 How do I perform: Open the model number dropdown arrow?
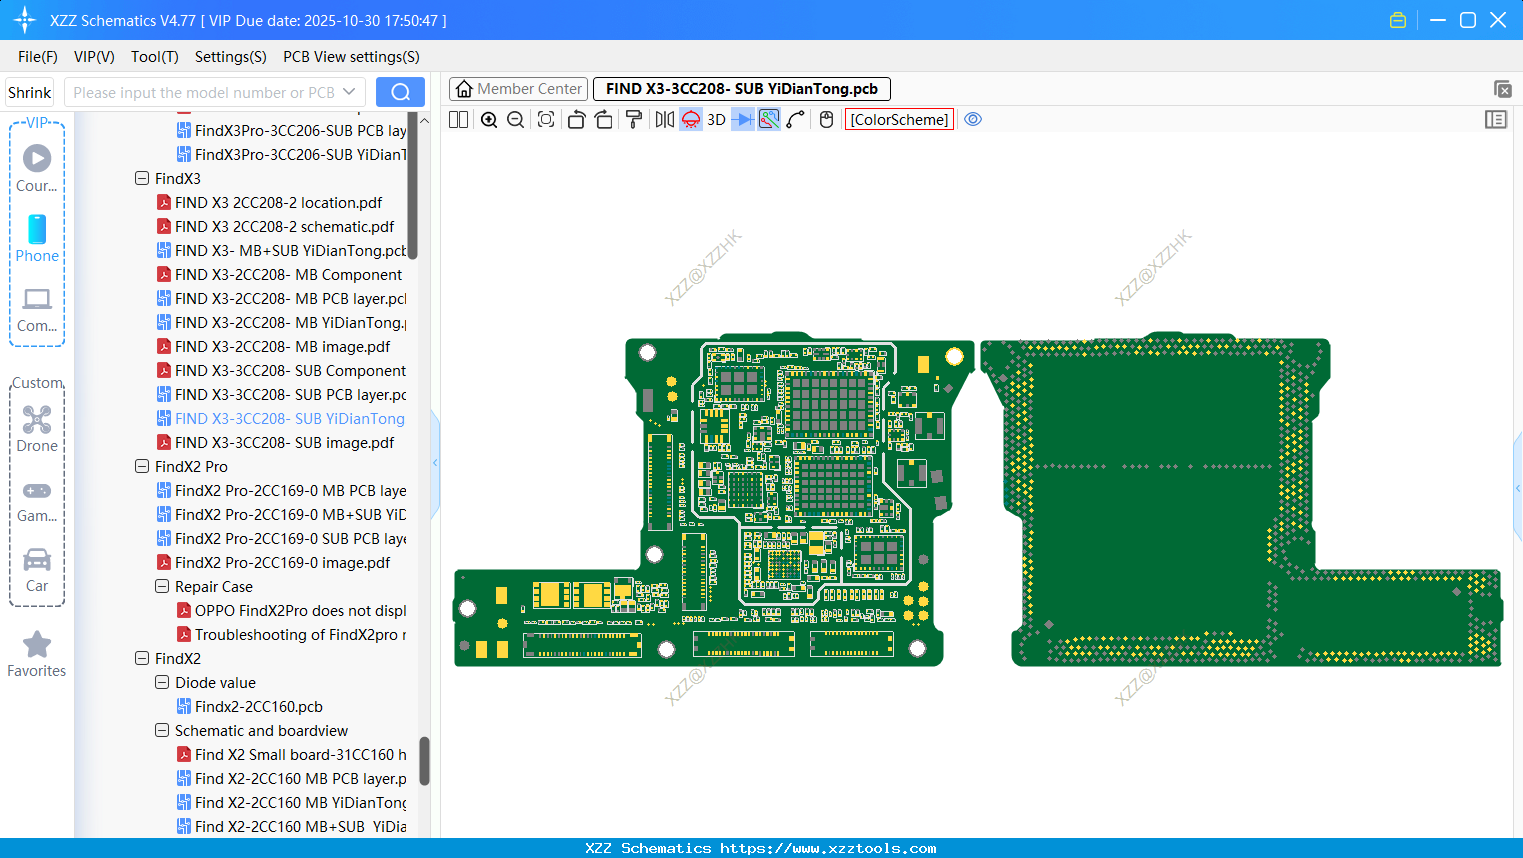point(349,92)
